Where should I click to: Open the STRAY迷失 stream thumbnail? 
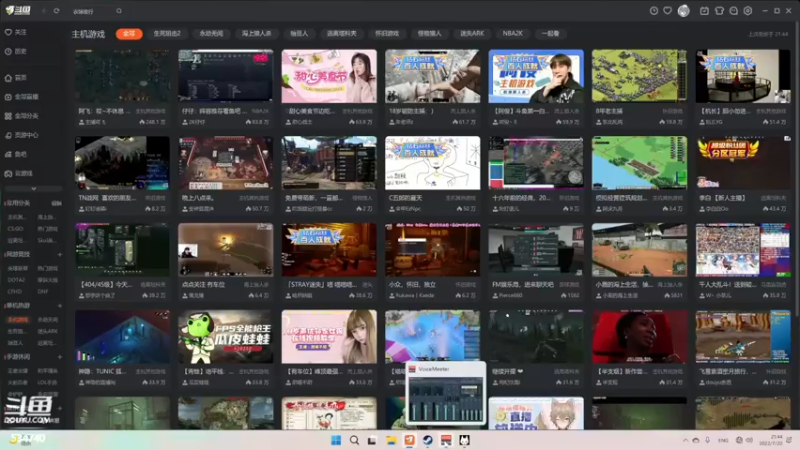[x=329, y=250]
